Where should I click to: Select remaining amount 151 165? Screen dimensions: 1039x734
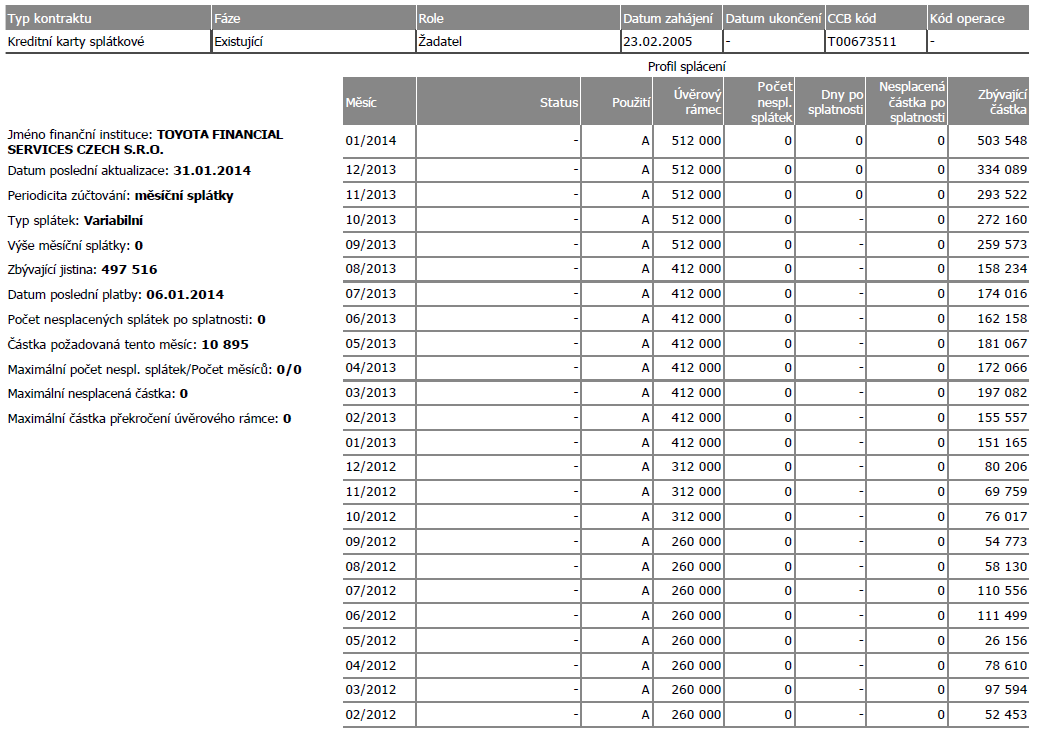tap(989, 442)
